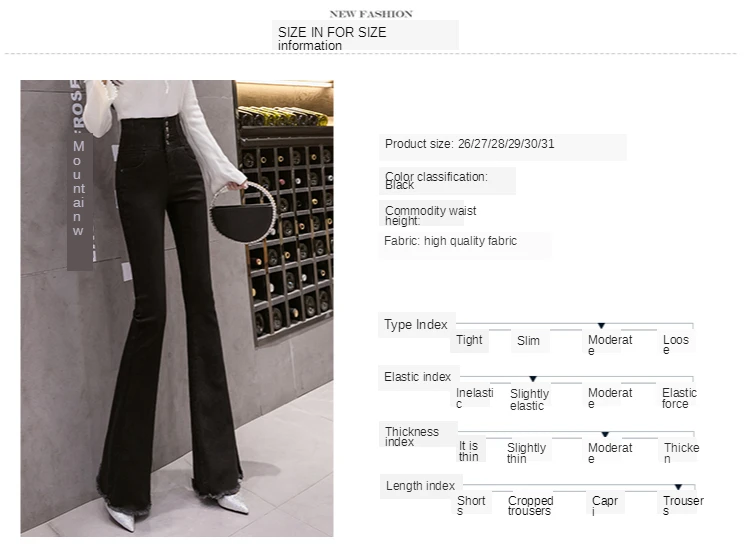
Task: Click the Elastic index triangle marker
Action: (533, 379)
